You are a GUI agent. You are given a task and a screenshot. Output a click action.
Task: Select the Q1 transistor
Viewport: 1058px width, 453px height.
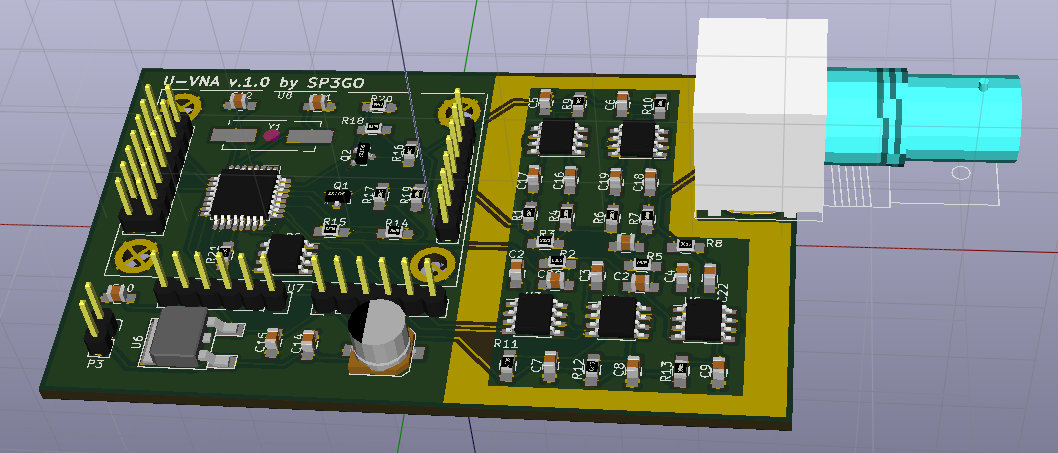pos(337,194)
